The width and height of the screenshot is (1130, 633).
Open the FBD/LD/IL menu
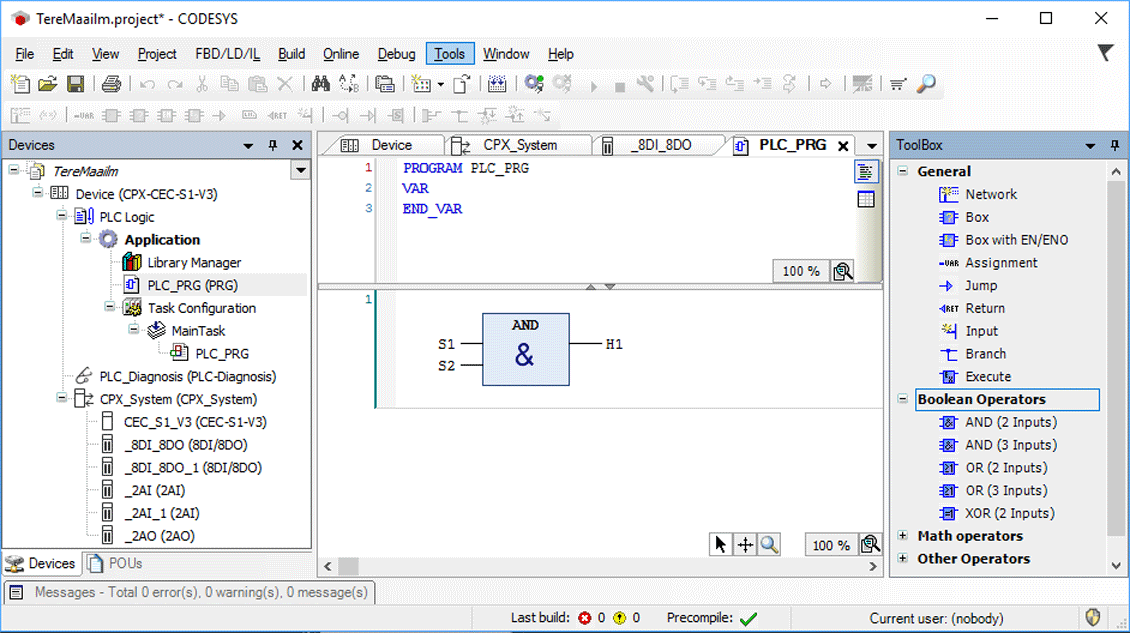click(227, 53)
